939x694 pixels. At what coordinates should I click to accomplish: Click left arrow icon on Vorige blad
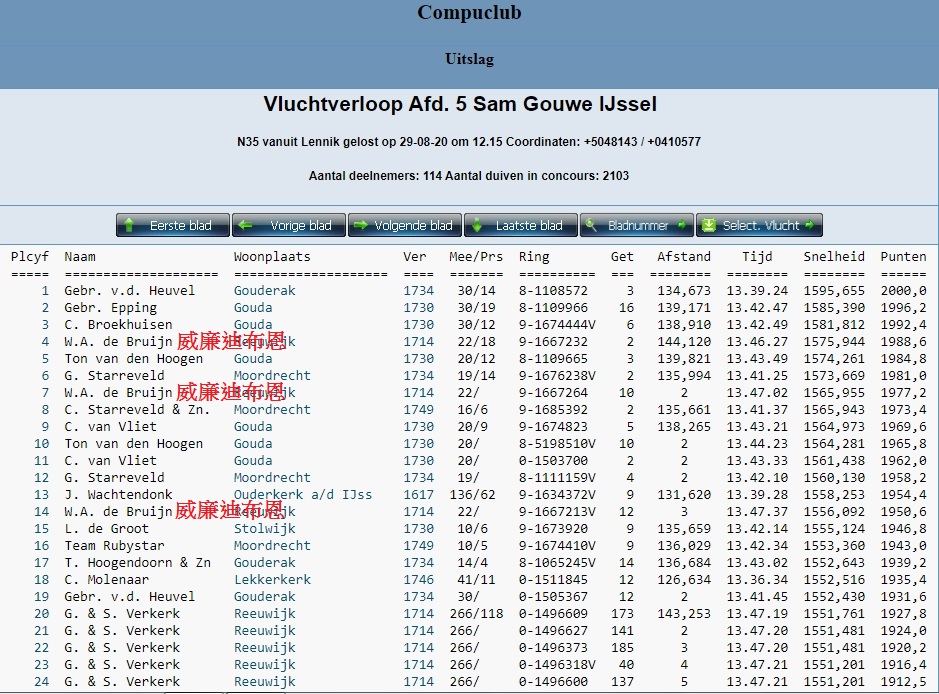[x=245, y=225]
